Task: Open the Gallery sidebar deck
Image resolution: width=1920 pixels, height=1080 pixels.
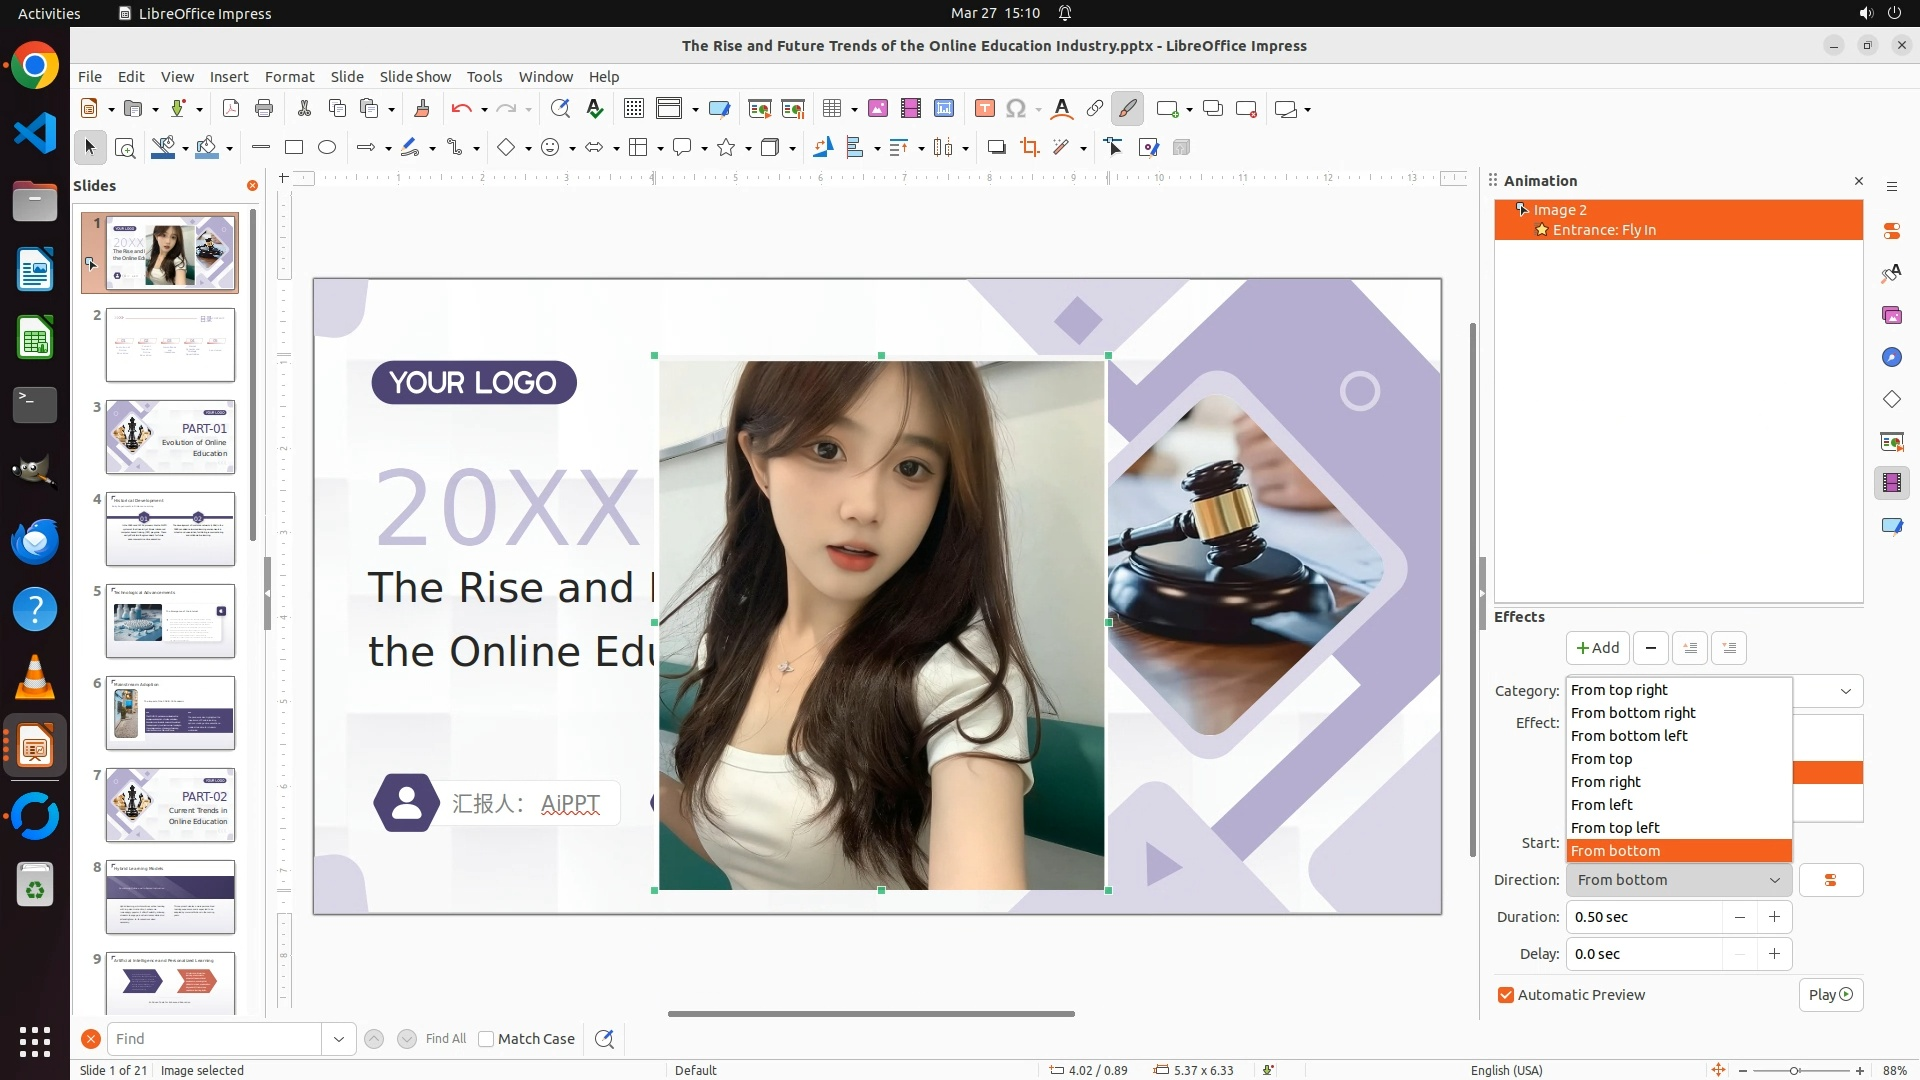Action: coord(1891,315)
